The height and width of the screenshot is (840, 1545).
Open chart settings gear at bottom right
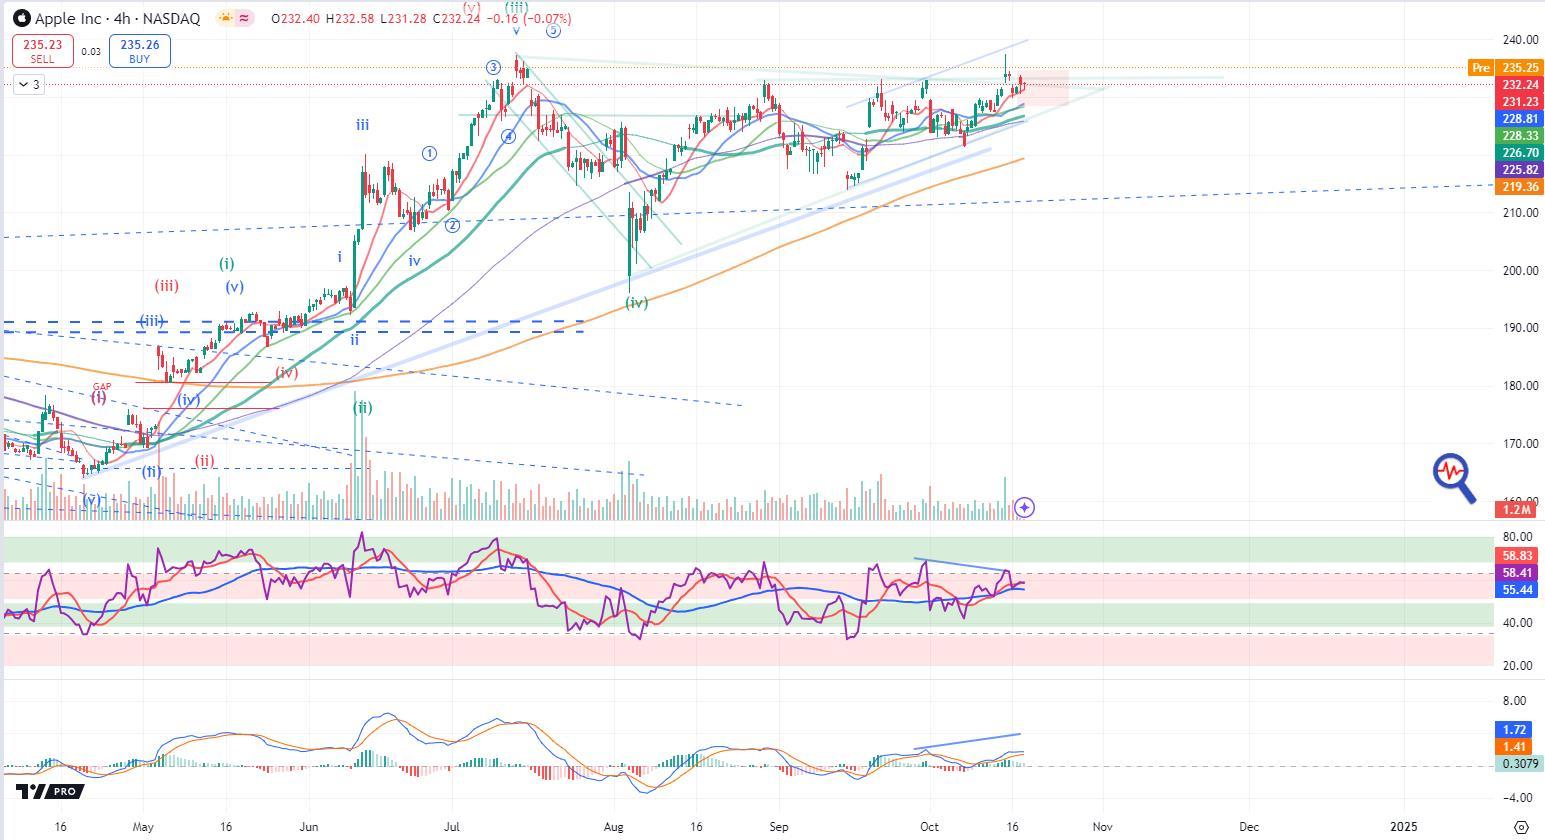(x=1521, y=827)
